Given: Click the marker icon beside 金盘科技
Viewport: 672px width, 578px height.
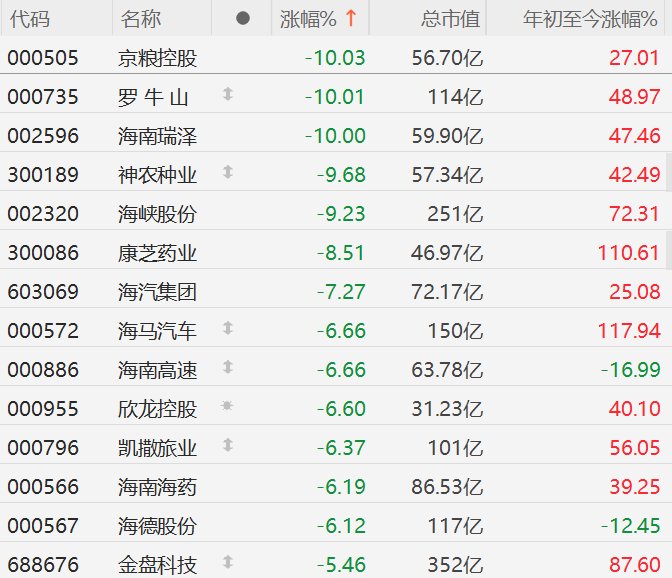Looking at the screenshot, I should click(x=228, y=562).
